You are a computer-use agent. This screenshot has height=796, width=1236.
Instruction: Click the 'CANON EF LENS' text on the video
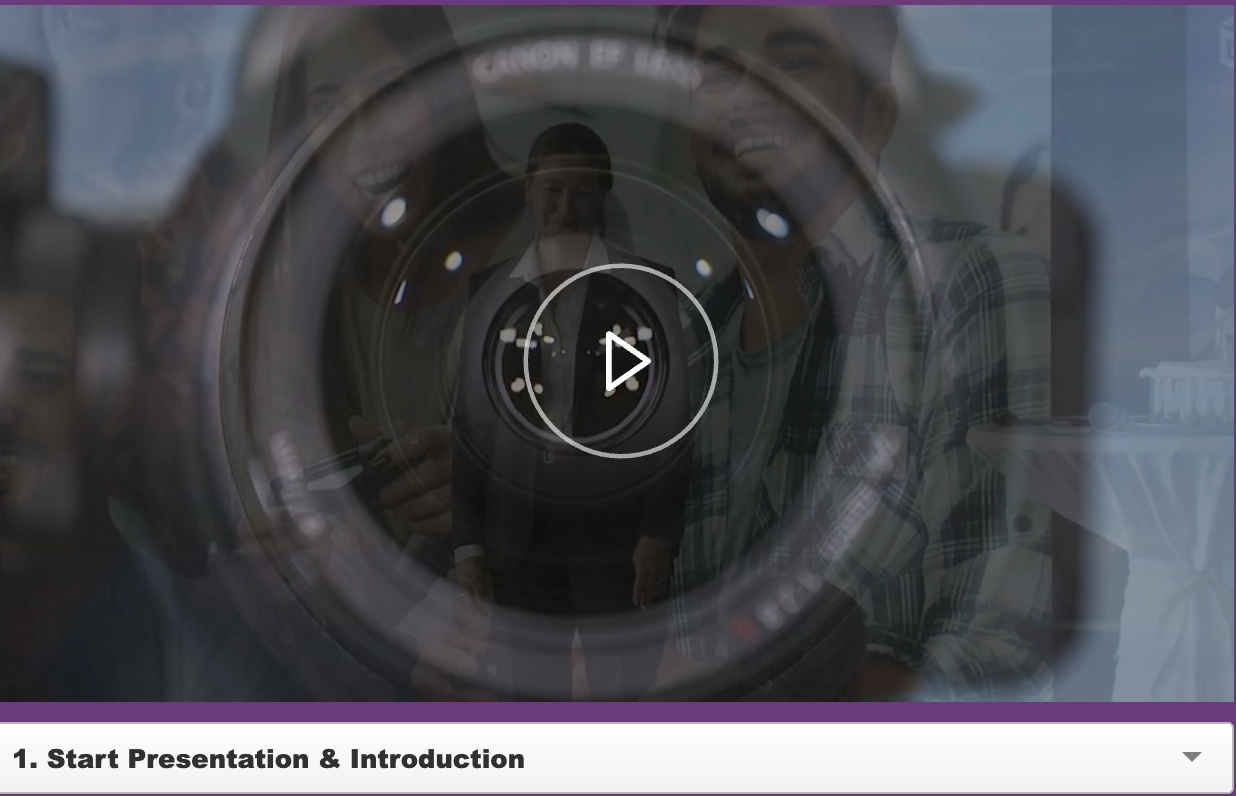586,67
